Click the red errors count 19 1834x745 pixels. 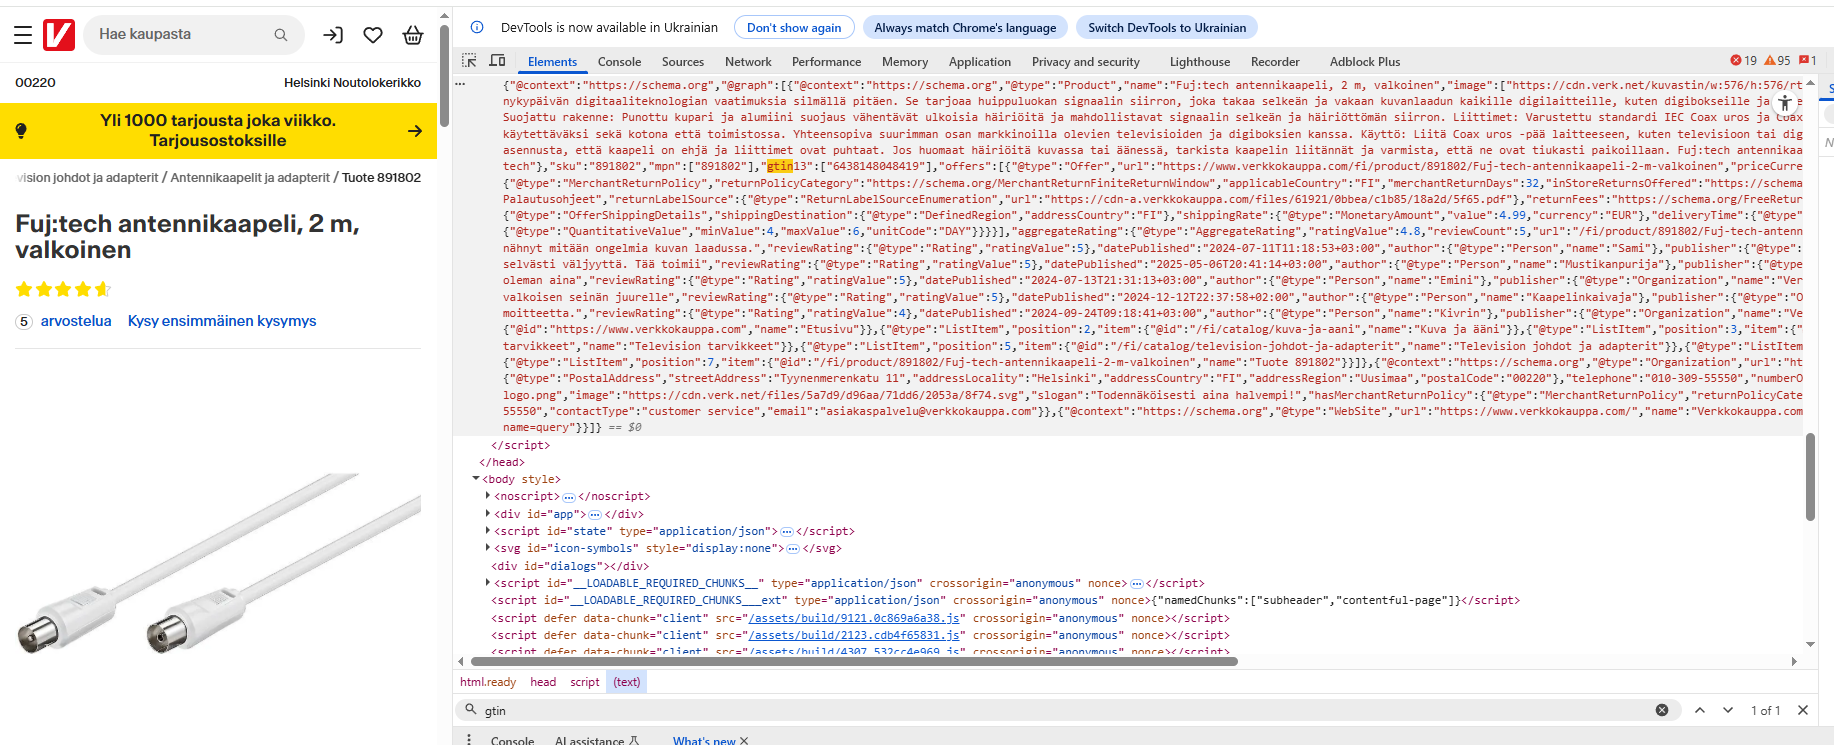tap(1743, 61)
